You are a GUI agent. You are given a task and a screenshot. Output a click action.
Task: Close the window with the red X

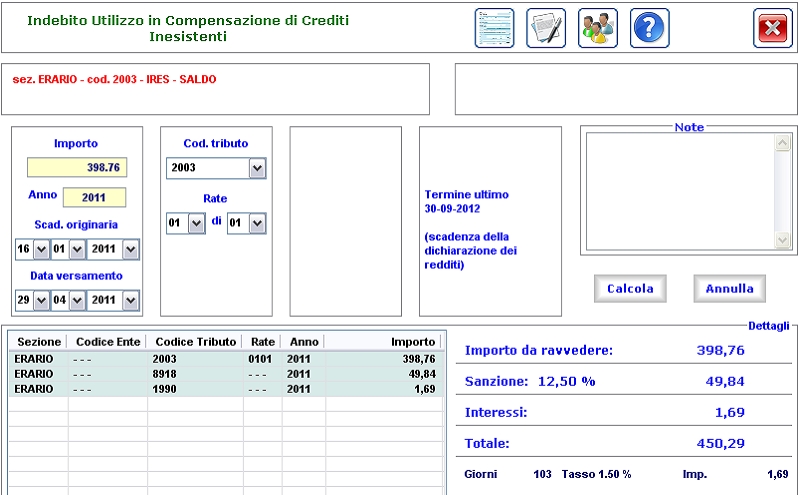click(x=772, y=28)
